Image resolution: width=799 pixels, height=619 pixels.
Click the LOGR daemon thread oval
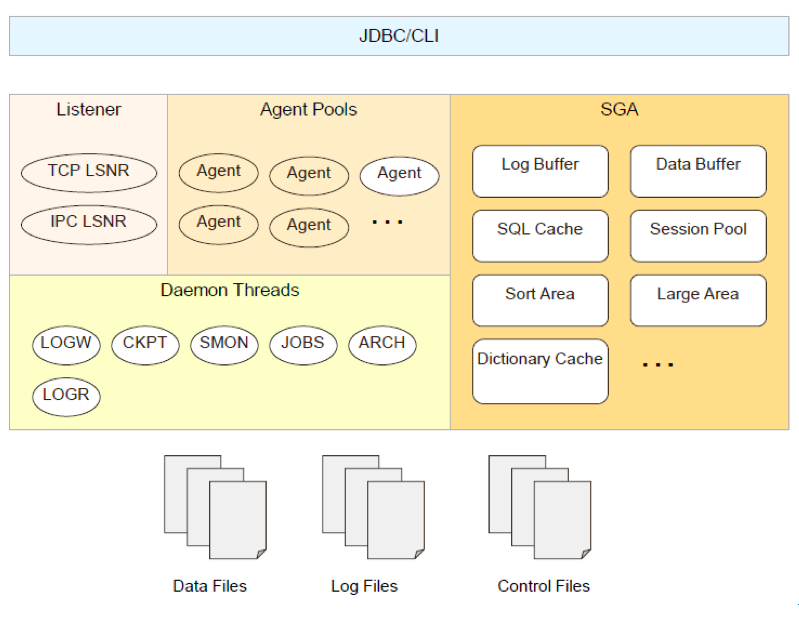click(x=66, y=396)
